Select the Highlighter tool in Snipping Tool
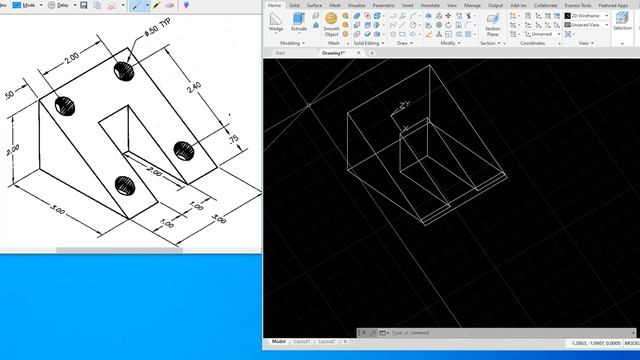Screen dimensions: 640x360 [x=157, y=5]
